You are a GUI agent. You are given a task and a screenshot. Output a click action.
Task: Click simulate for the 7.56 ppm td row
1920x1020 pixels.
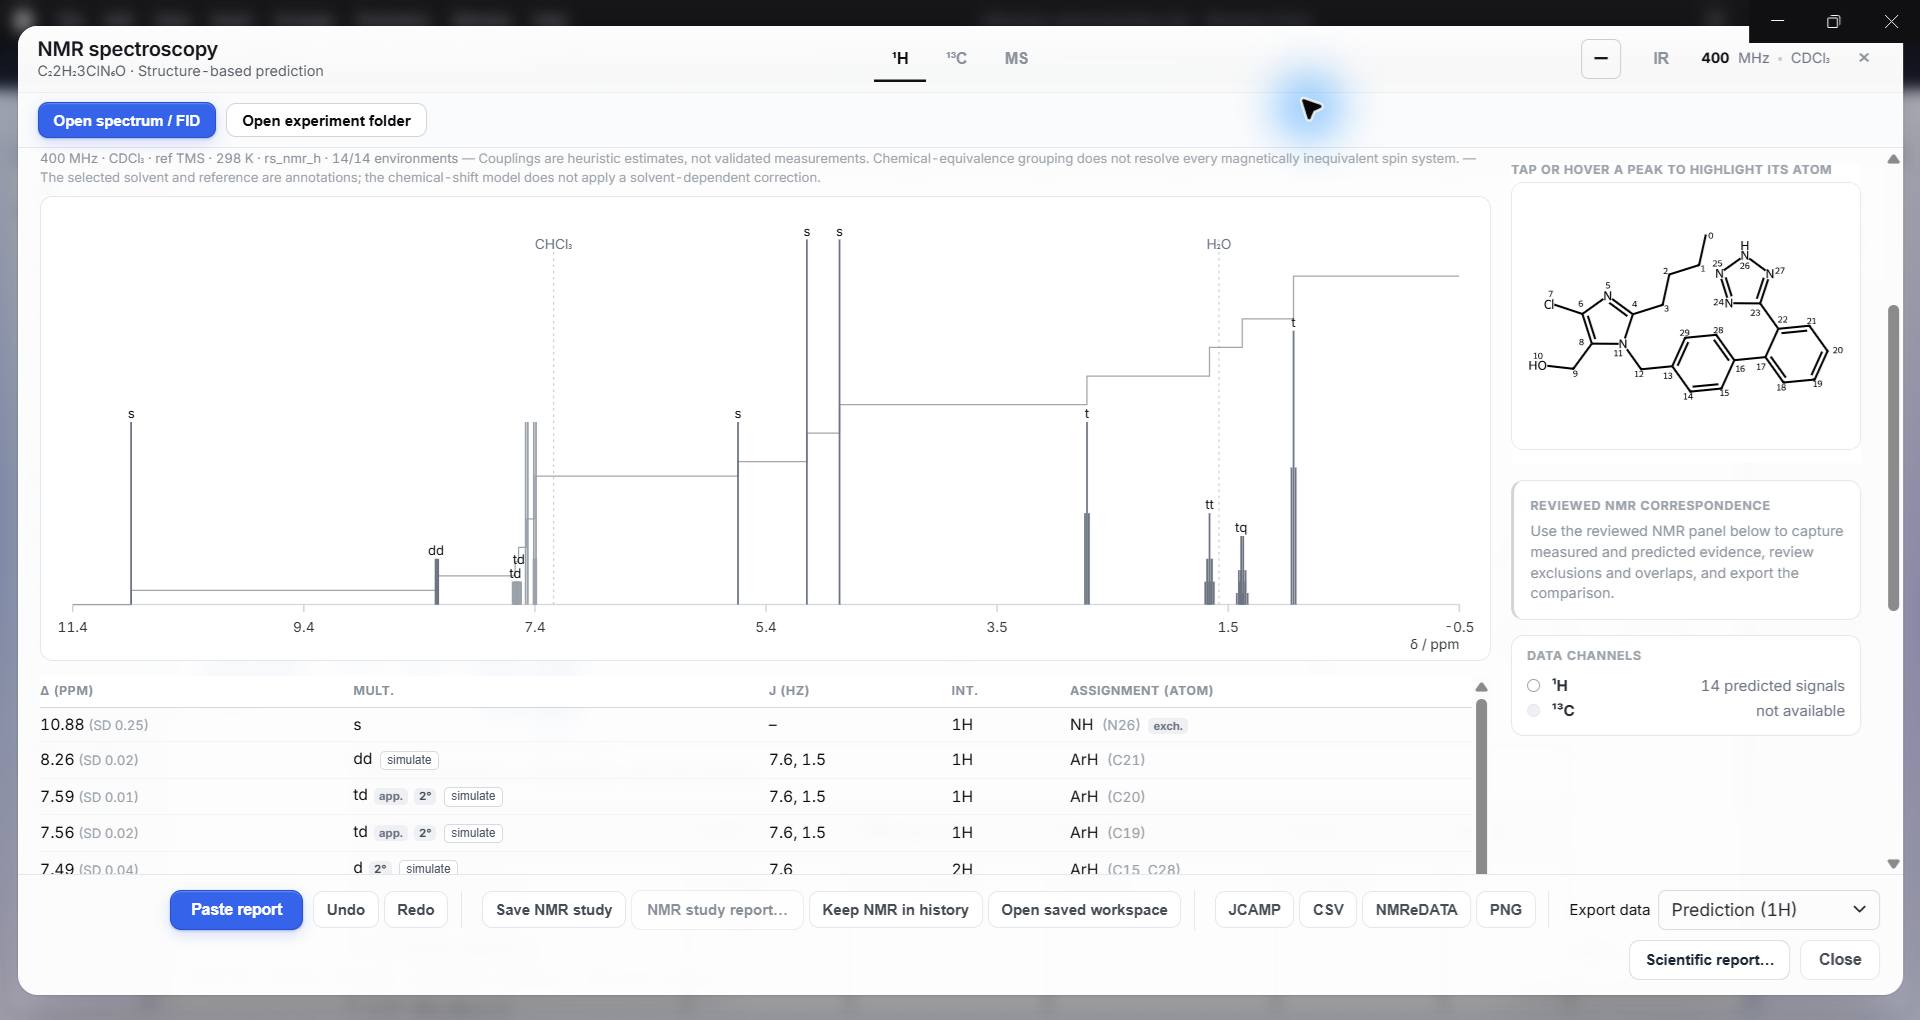coord(473,833)
